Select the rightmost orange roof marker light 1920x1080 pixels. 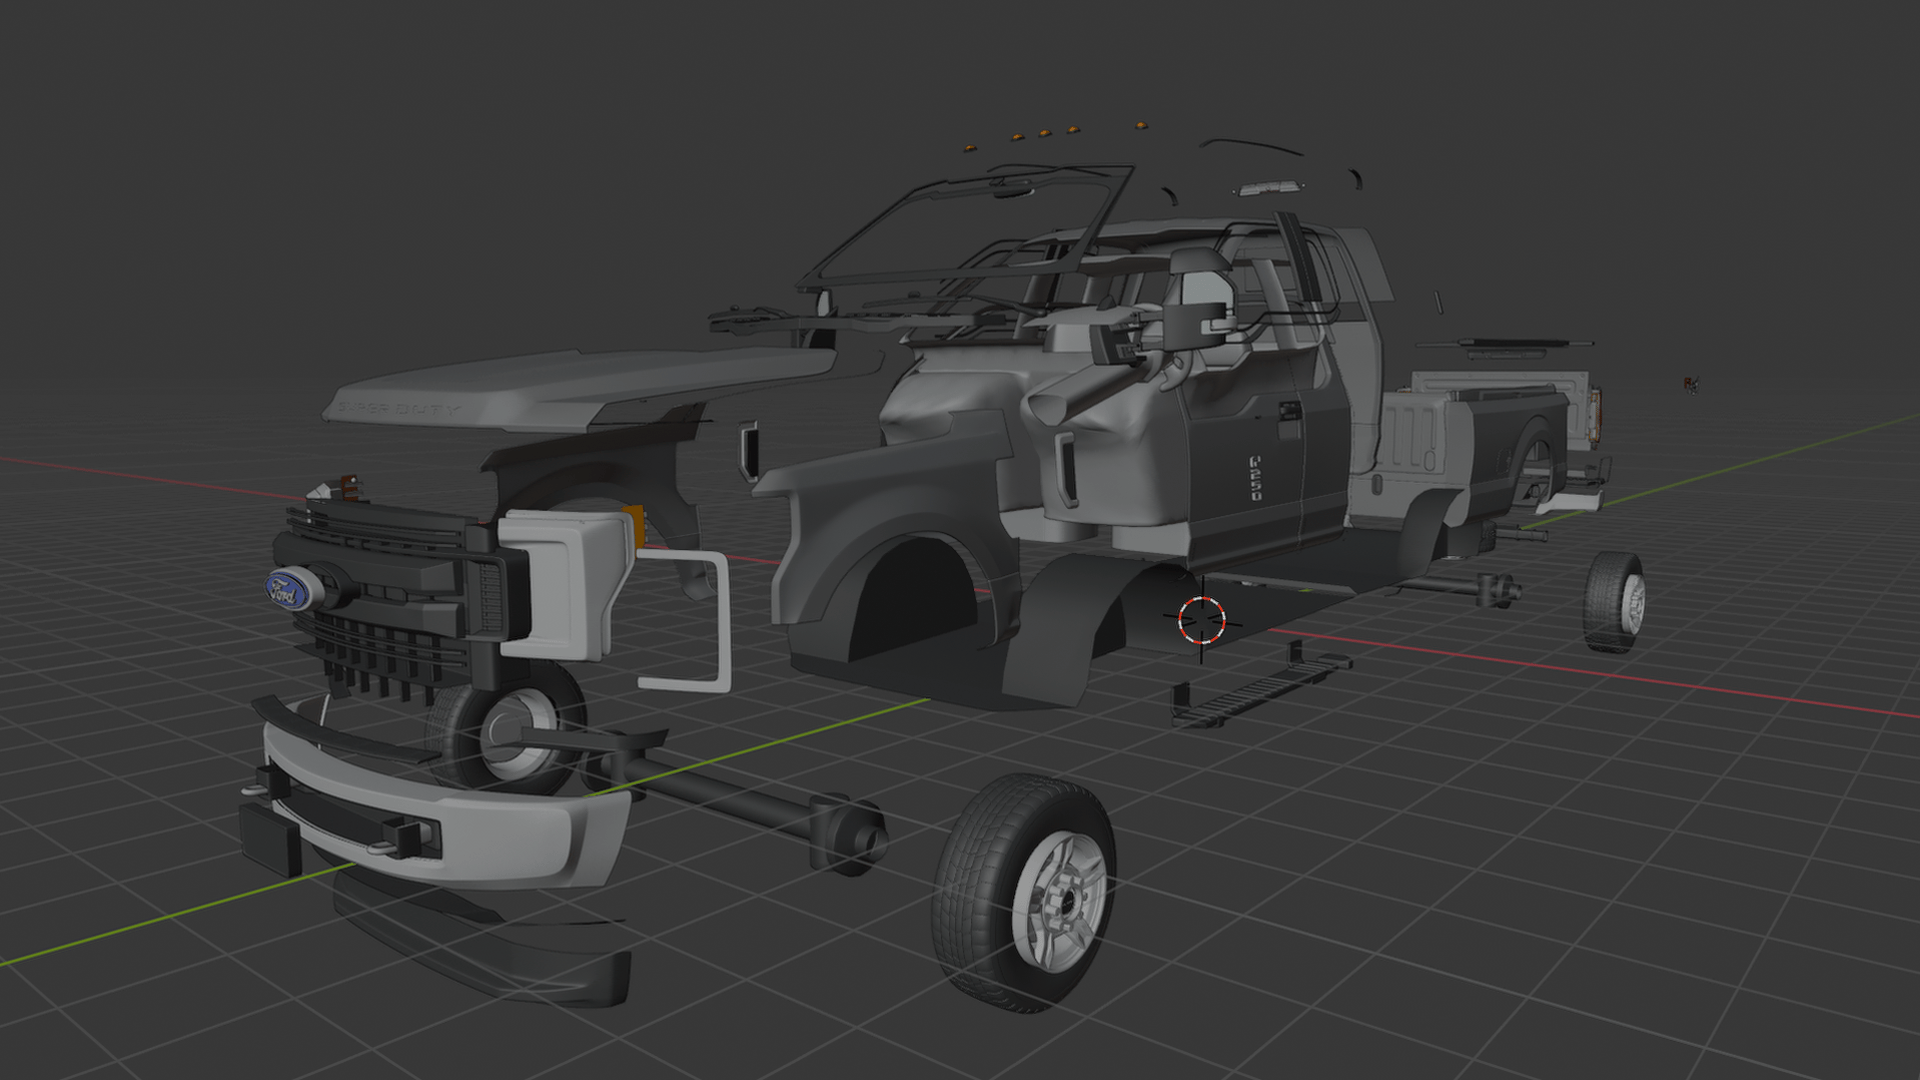point(1141,126)
